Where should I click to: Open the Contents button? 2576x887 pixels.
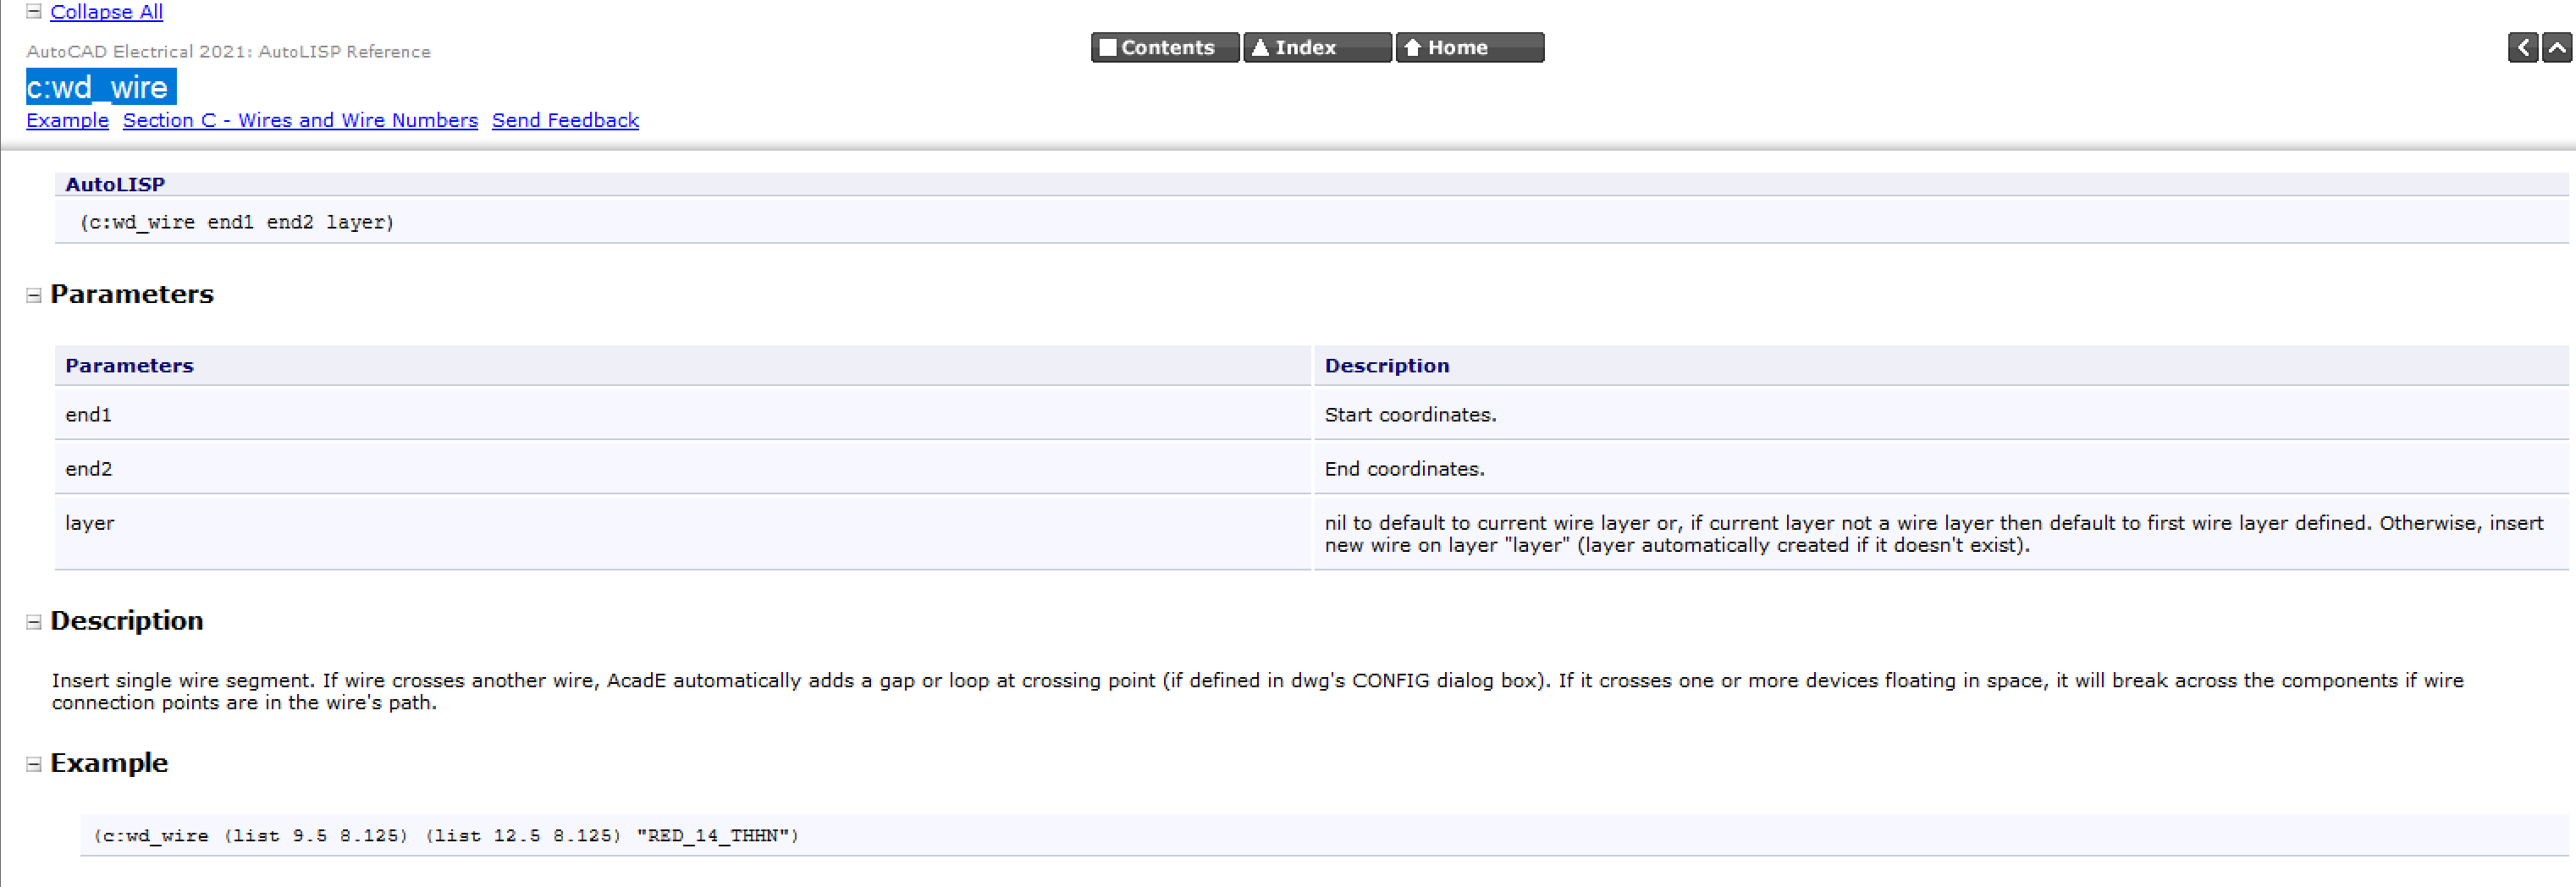[1165, 47]
